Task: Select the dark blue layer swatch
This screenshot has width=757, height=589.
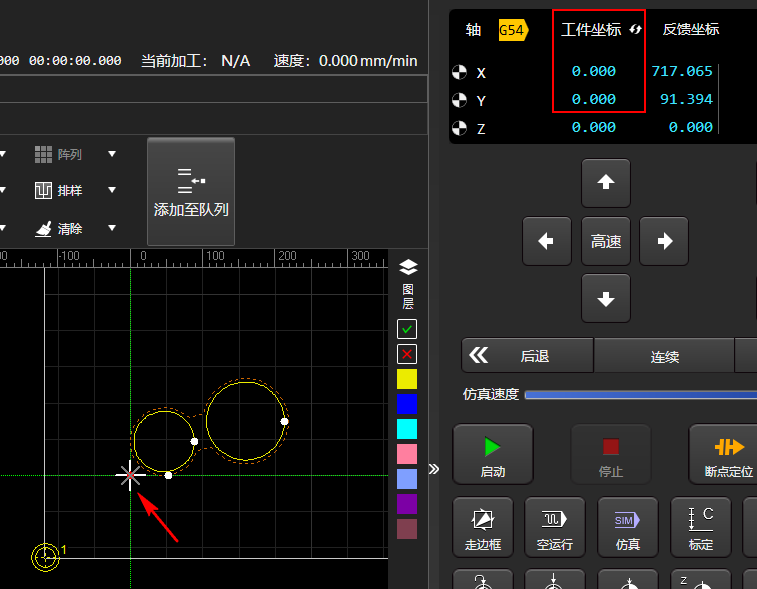Action: (407, 404)
